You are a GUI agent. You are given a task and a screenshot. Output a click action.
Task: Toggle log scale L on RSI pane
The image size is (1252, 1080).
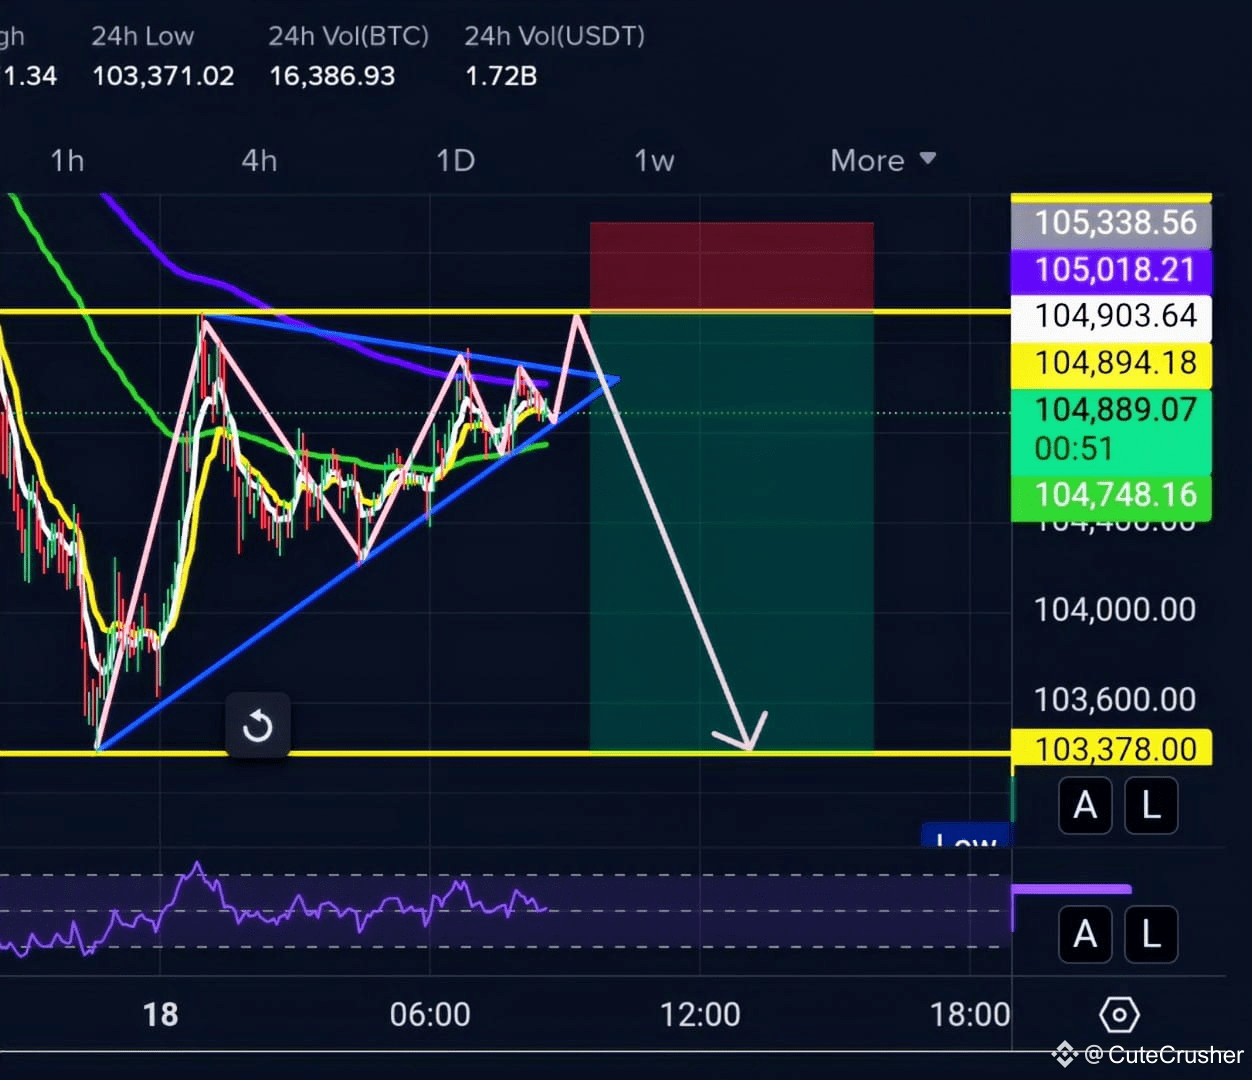1151,935
